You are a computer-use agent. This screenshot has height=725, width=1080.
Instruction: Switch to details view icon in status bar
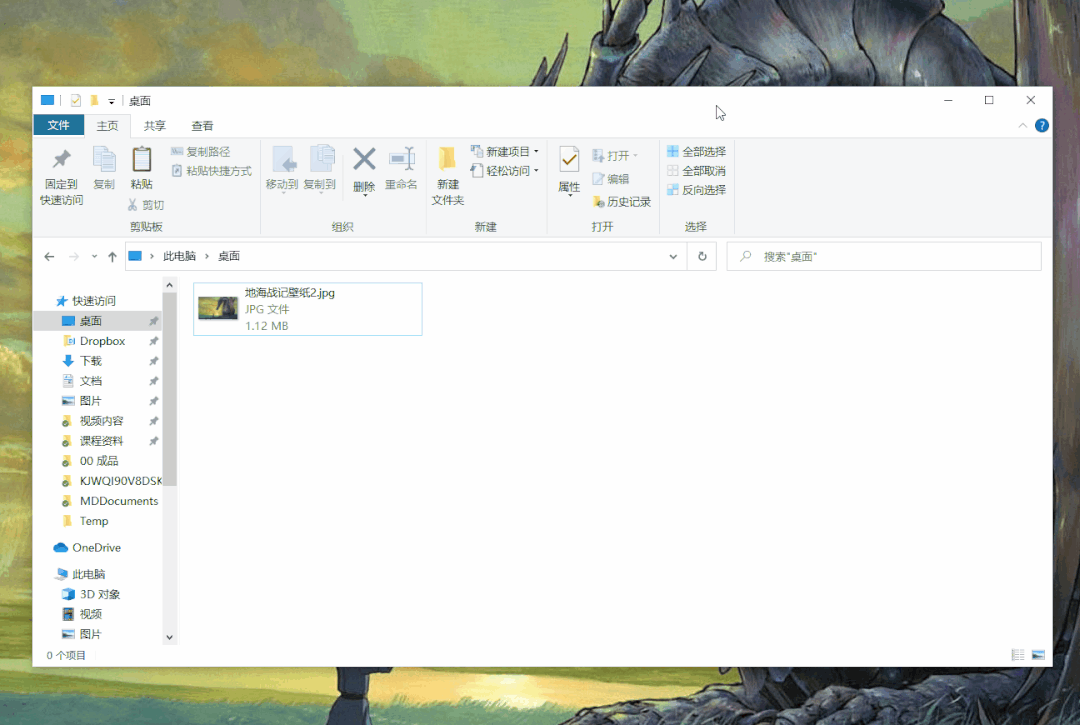(x=1018, y=655)
